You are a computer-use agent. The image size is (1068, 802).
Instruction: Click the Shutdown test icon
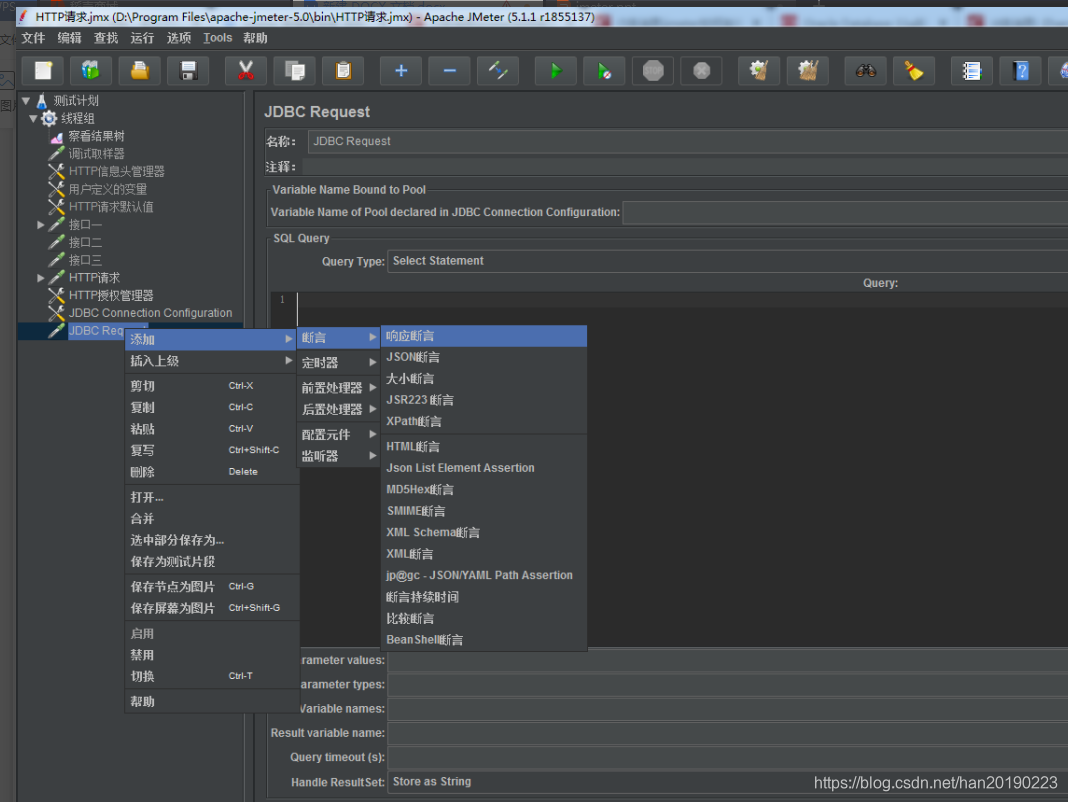702,71
